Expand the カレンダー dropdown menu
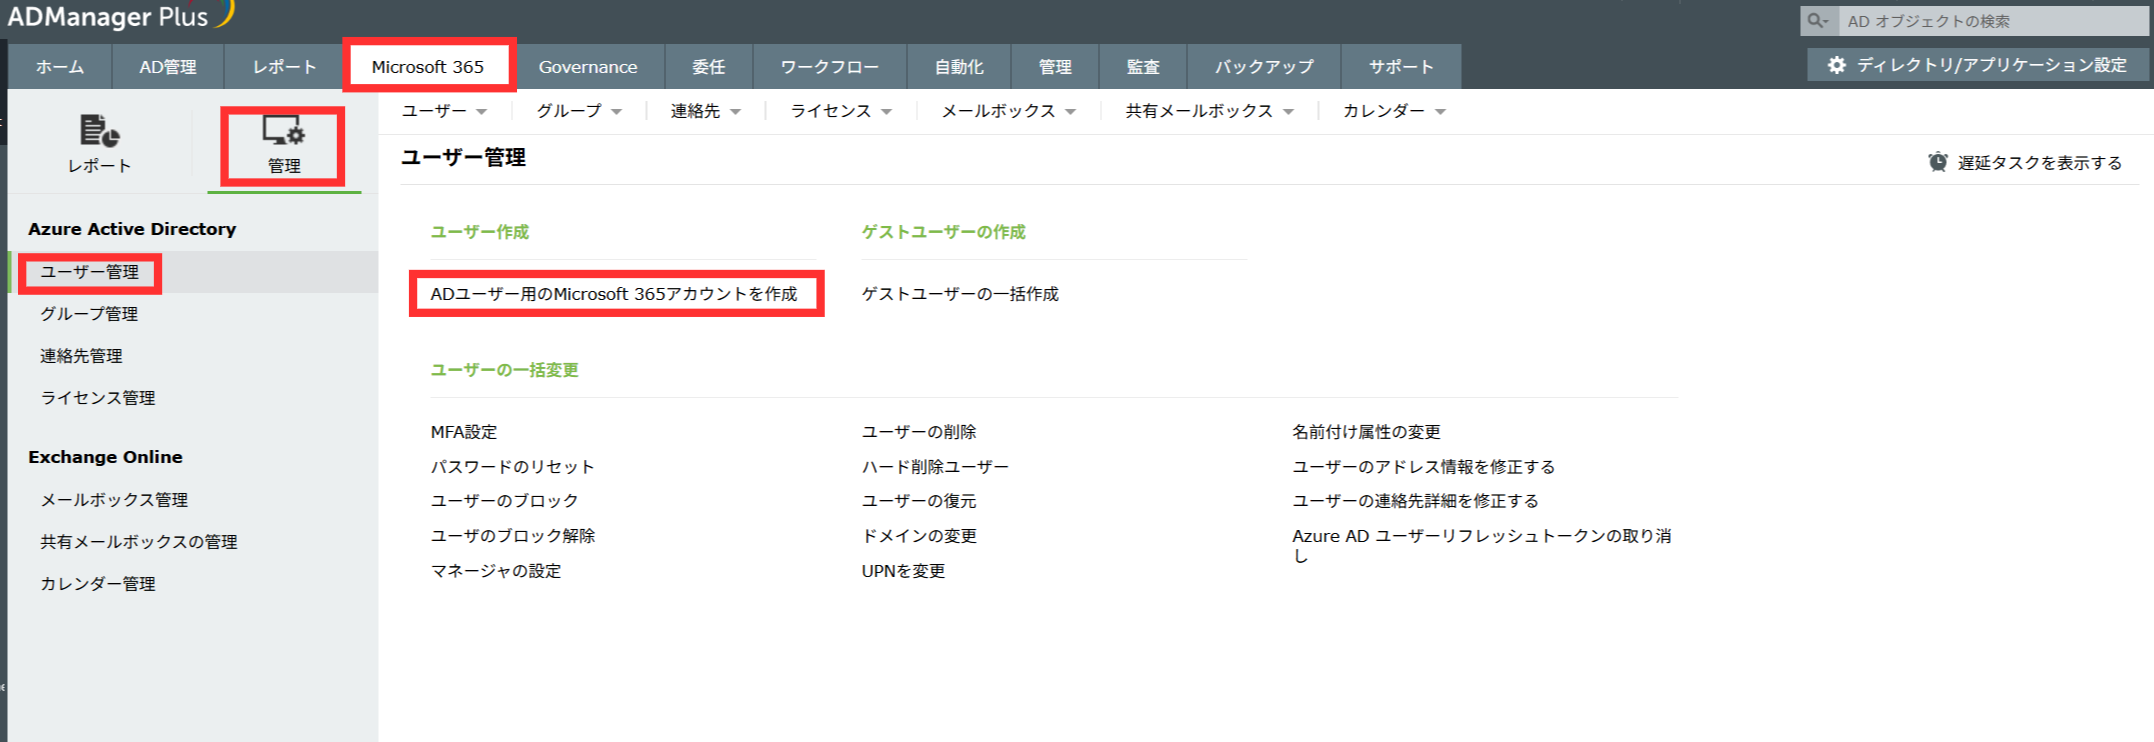Screen dimensions: 2154x742 [1395, 111]
